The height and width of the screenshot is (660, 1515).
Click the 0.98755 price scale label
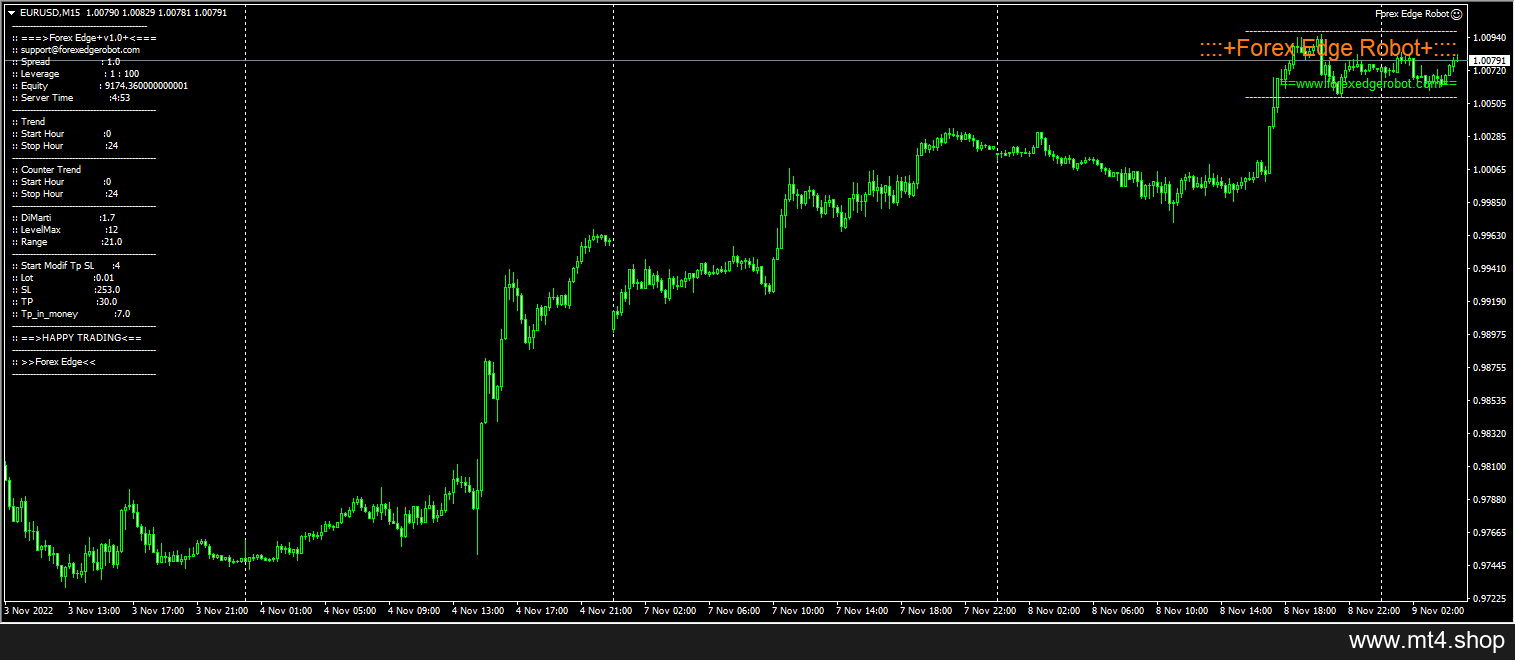pos(1490,367)
